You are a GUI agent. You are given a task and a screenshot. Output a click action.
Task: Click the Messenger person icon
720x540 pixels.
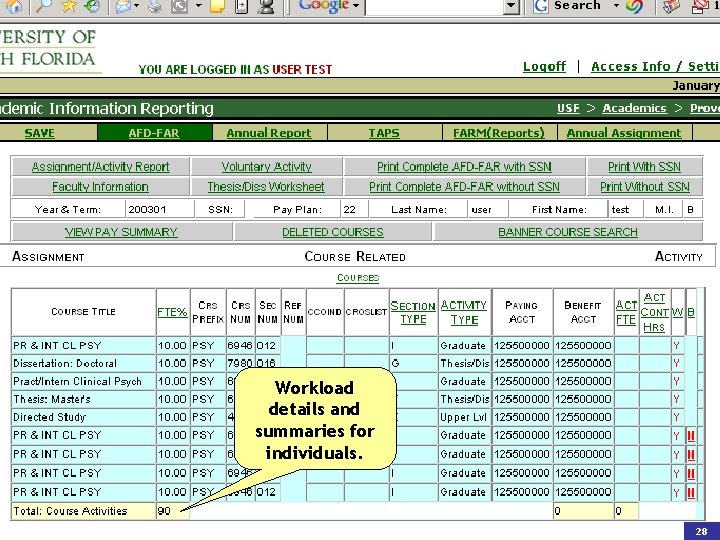pyautogui.click(x=266, y=6)
